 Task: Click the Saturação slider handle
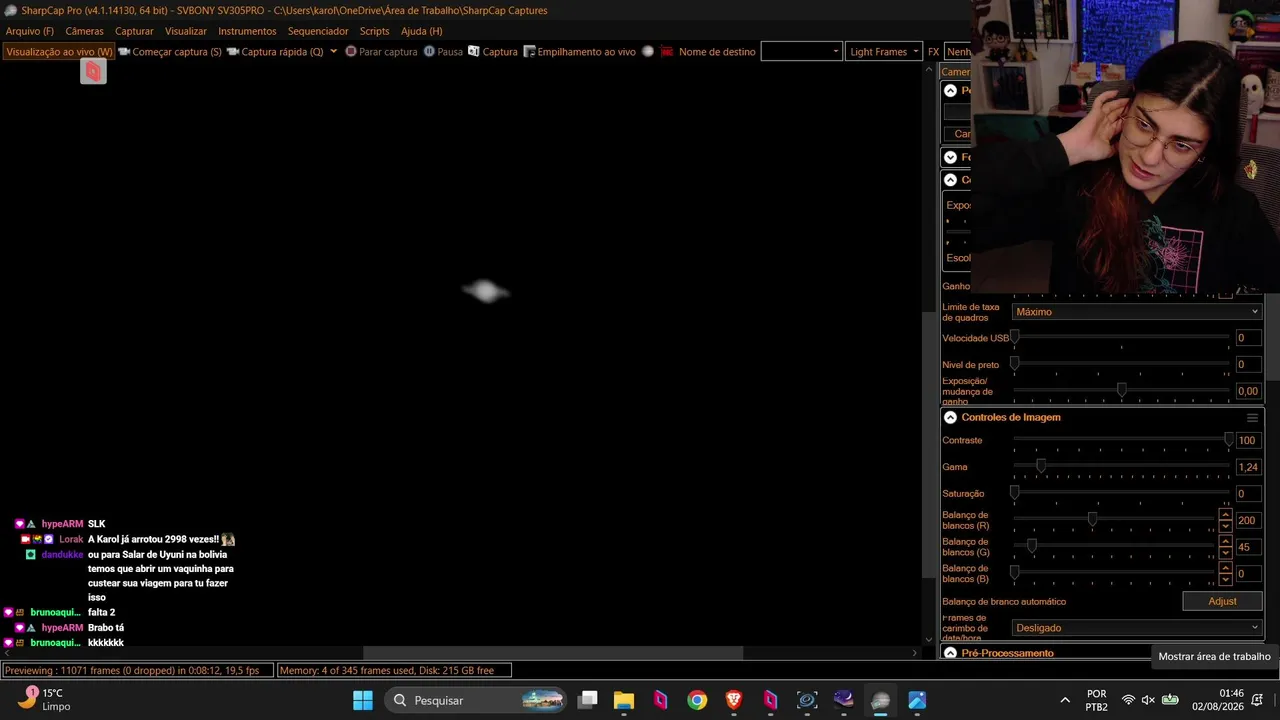(1014, 492)
